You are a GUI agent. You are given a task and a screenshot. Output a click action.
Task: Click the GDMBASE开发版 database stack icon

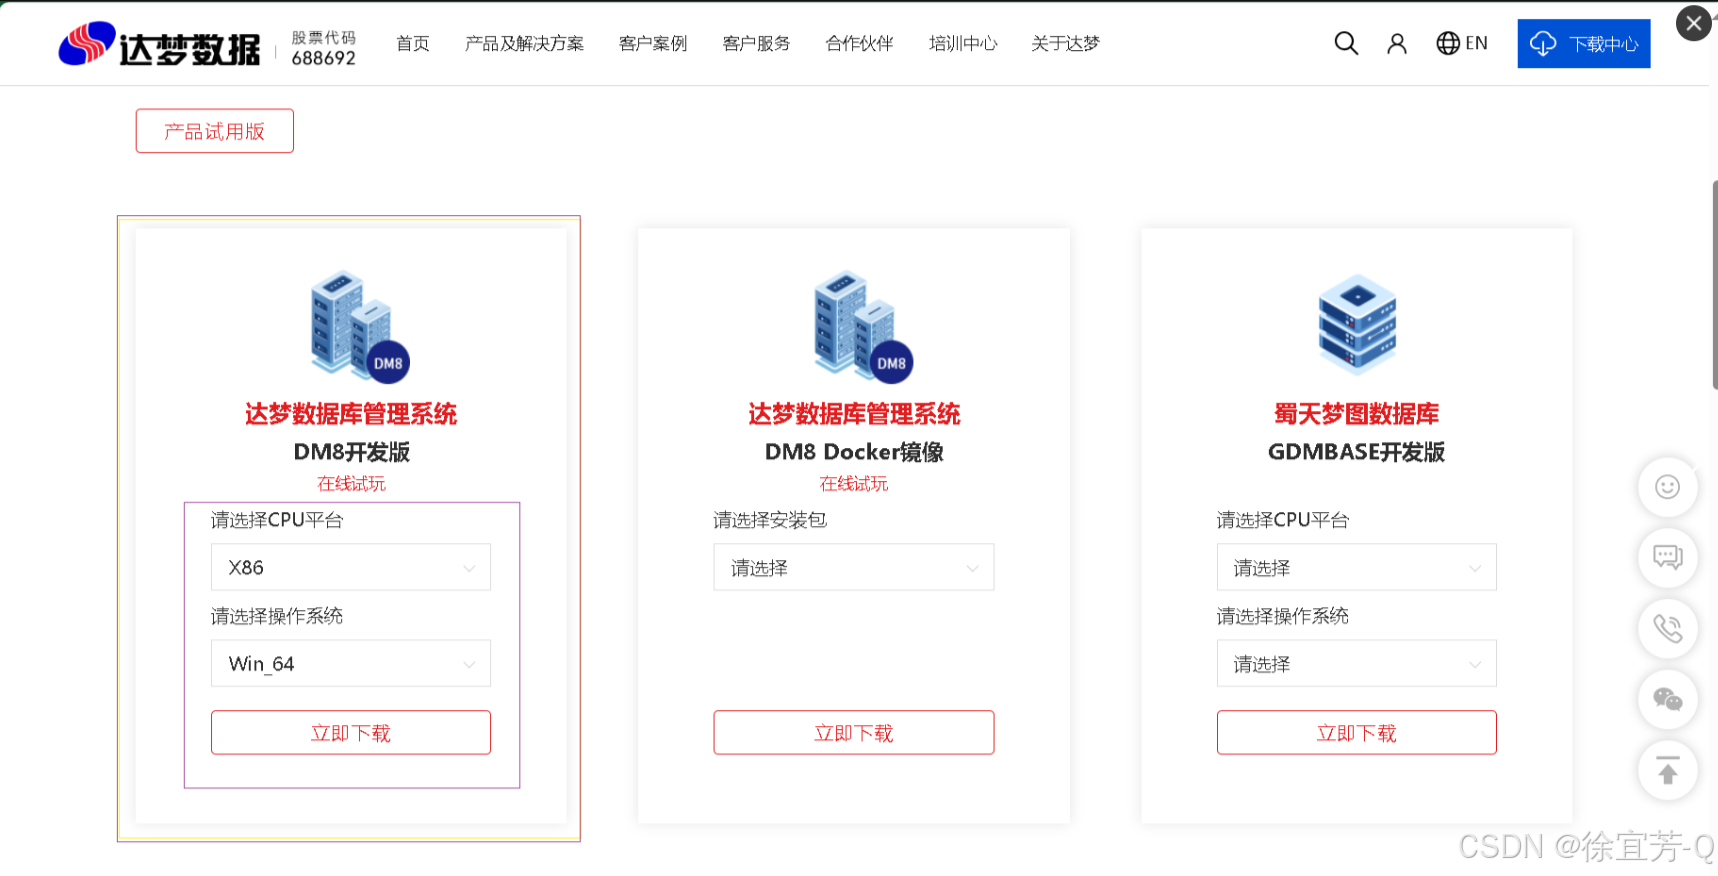(1357, 323)
